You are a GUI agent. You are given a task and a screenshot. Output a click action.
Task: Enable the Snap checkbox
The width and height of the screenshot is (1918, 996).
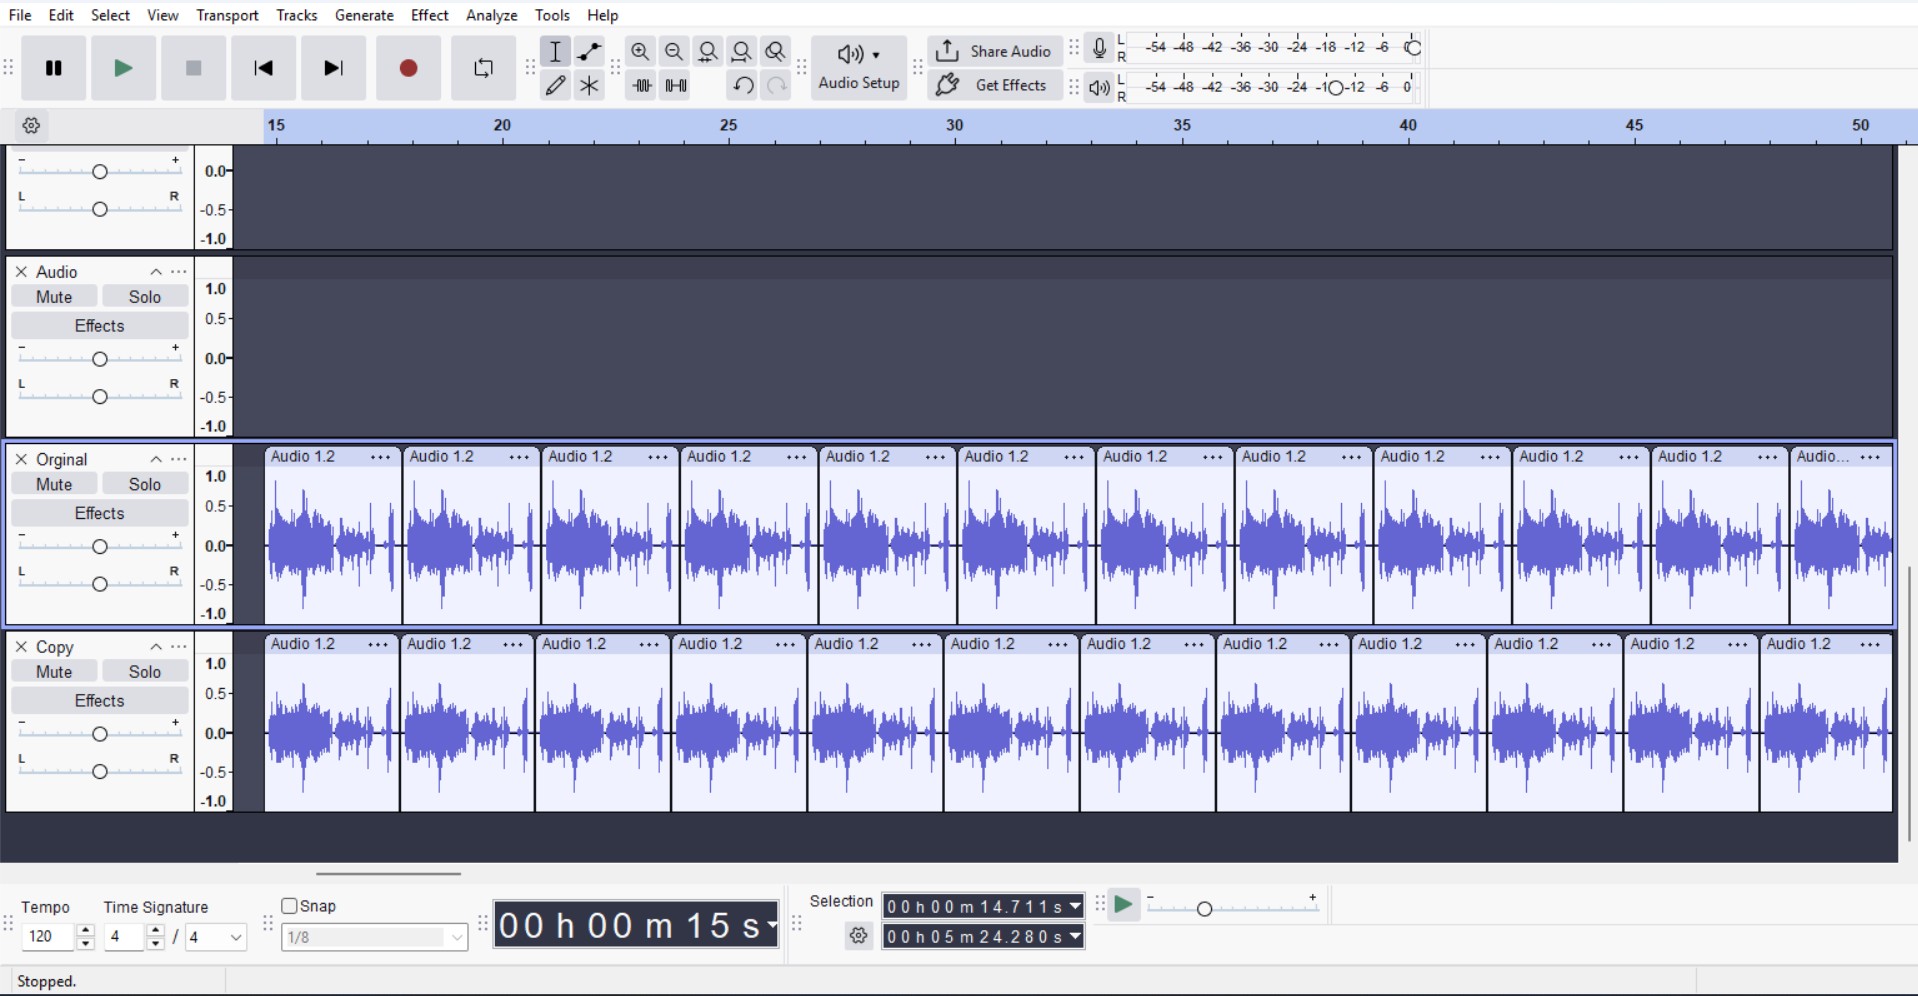(x=291, y=906)
